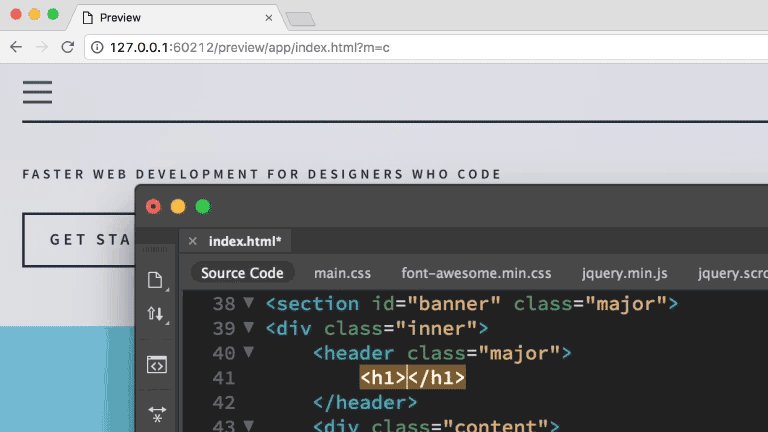Click the File Management arrows icon
Viewport: 768px width, 432px height.
click(155, 314)
